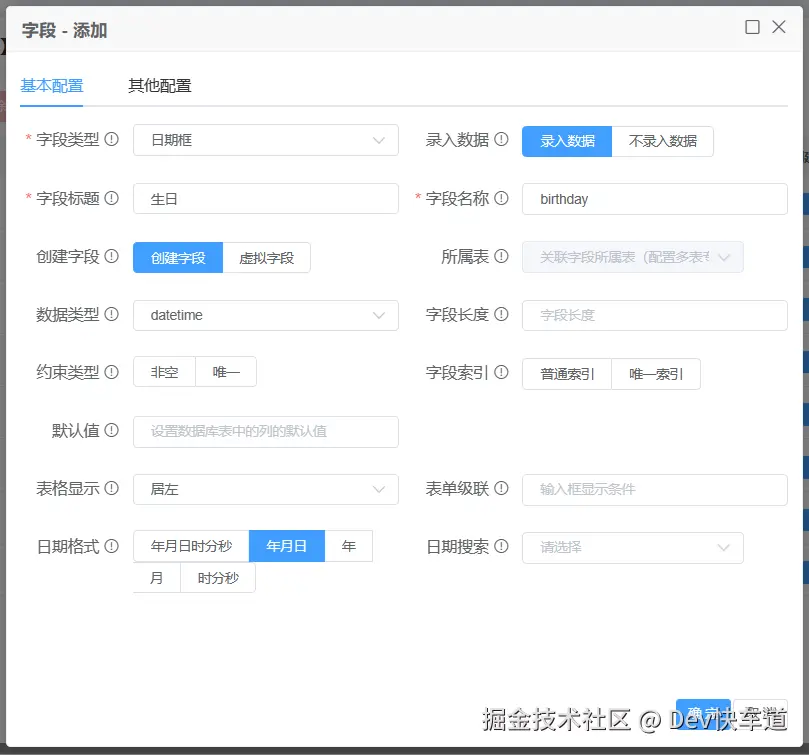Enable 普通索引 for the field

[x=567, y=374]
